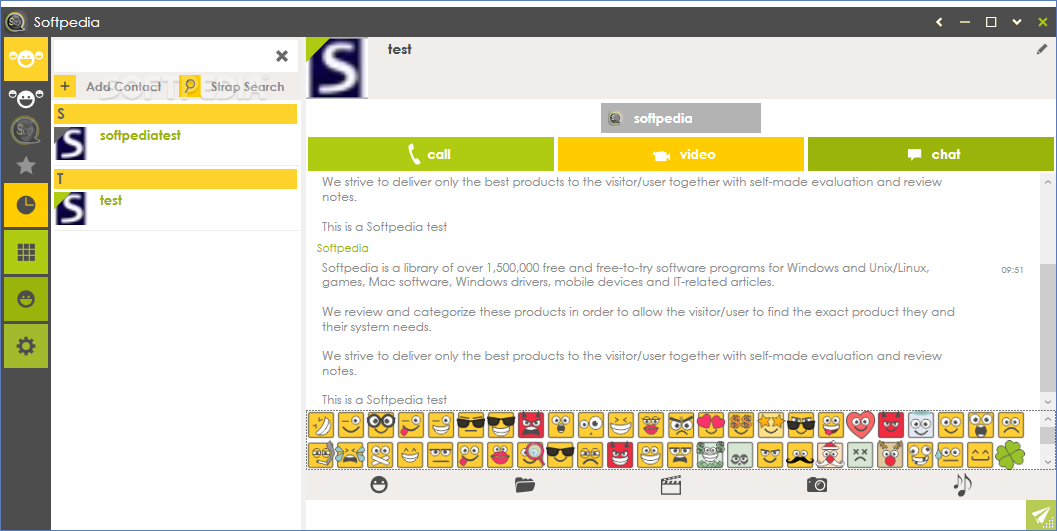Click the green smiley sidebar button
Viewport: 1057px width, 531px height.
coord(26,299)
